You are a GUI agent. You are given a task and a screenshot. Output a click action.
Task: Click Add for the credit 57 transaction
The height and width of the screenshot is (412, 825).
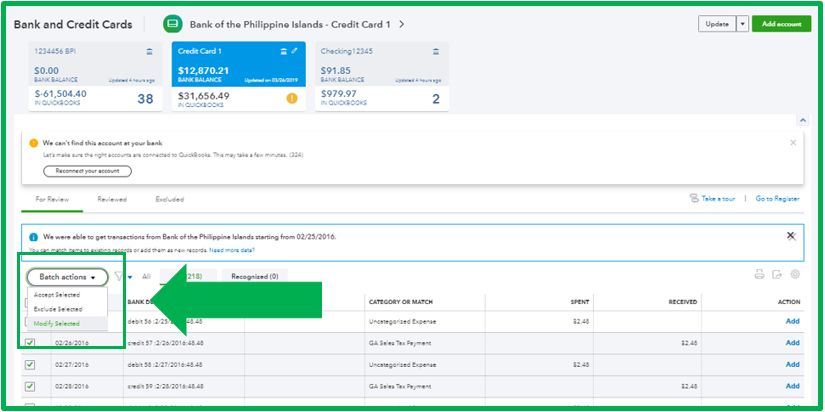792,343
